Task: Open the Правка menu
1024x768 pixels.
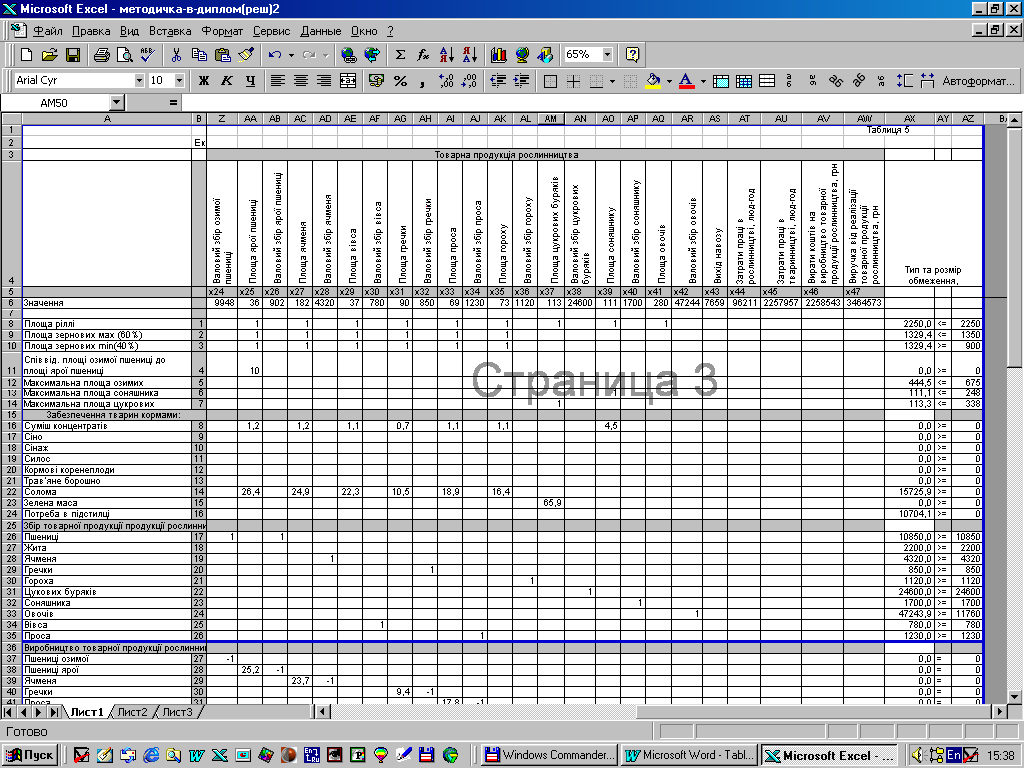Action: [x=91, y=31]
